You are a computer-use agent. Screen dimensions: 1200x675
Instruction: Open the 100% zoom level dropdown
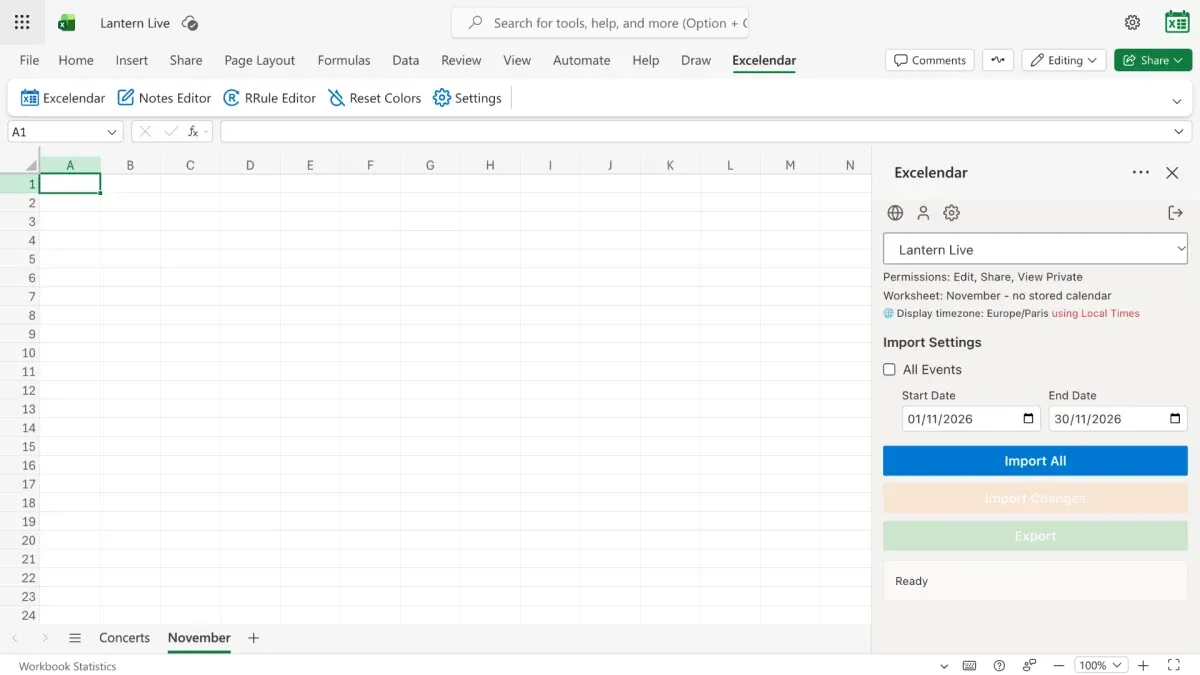tap(1101, 665)
